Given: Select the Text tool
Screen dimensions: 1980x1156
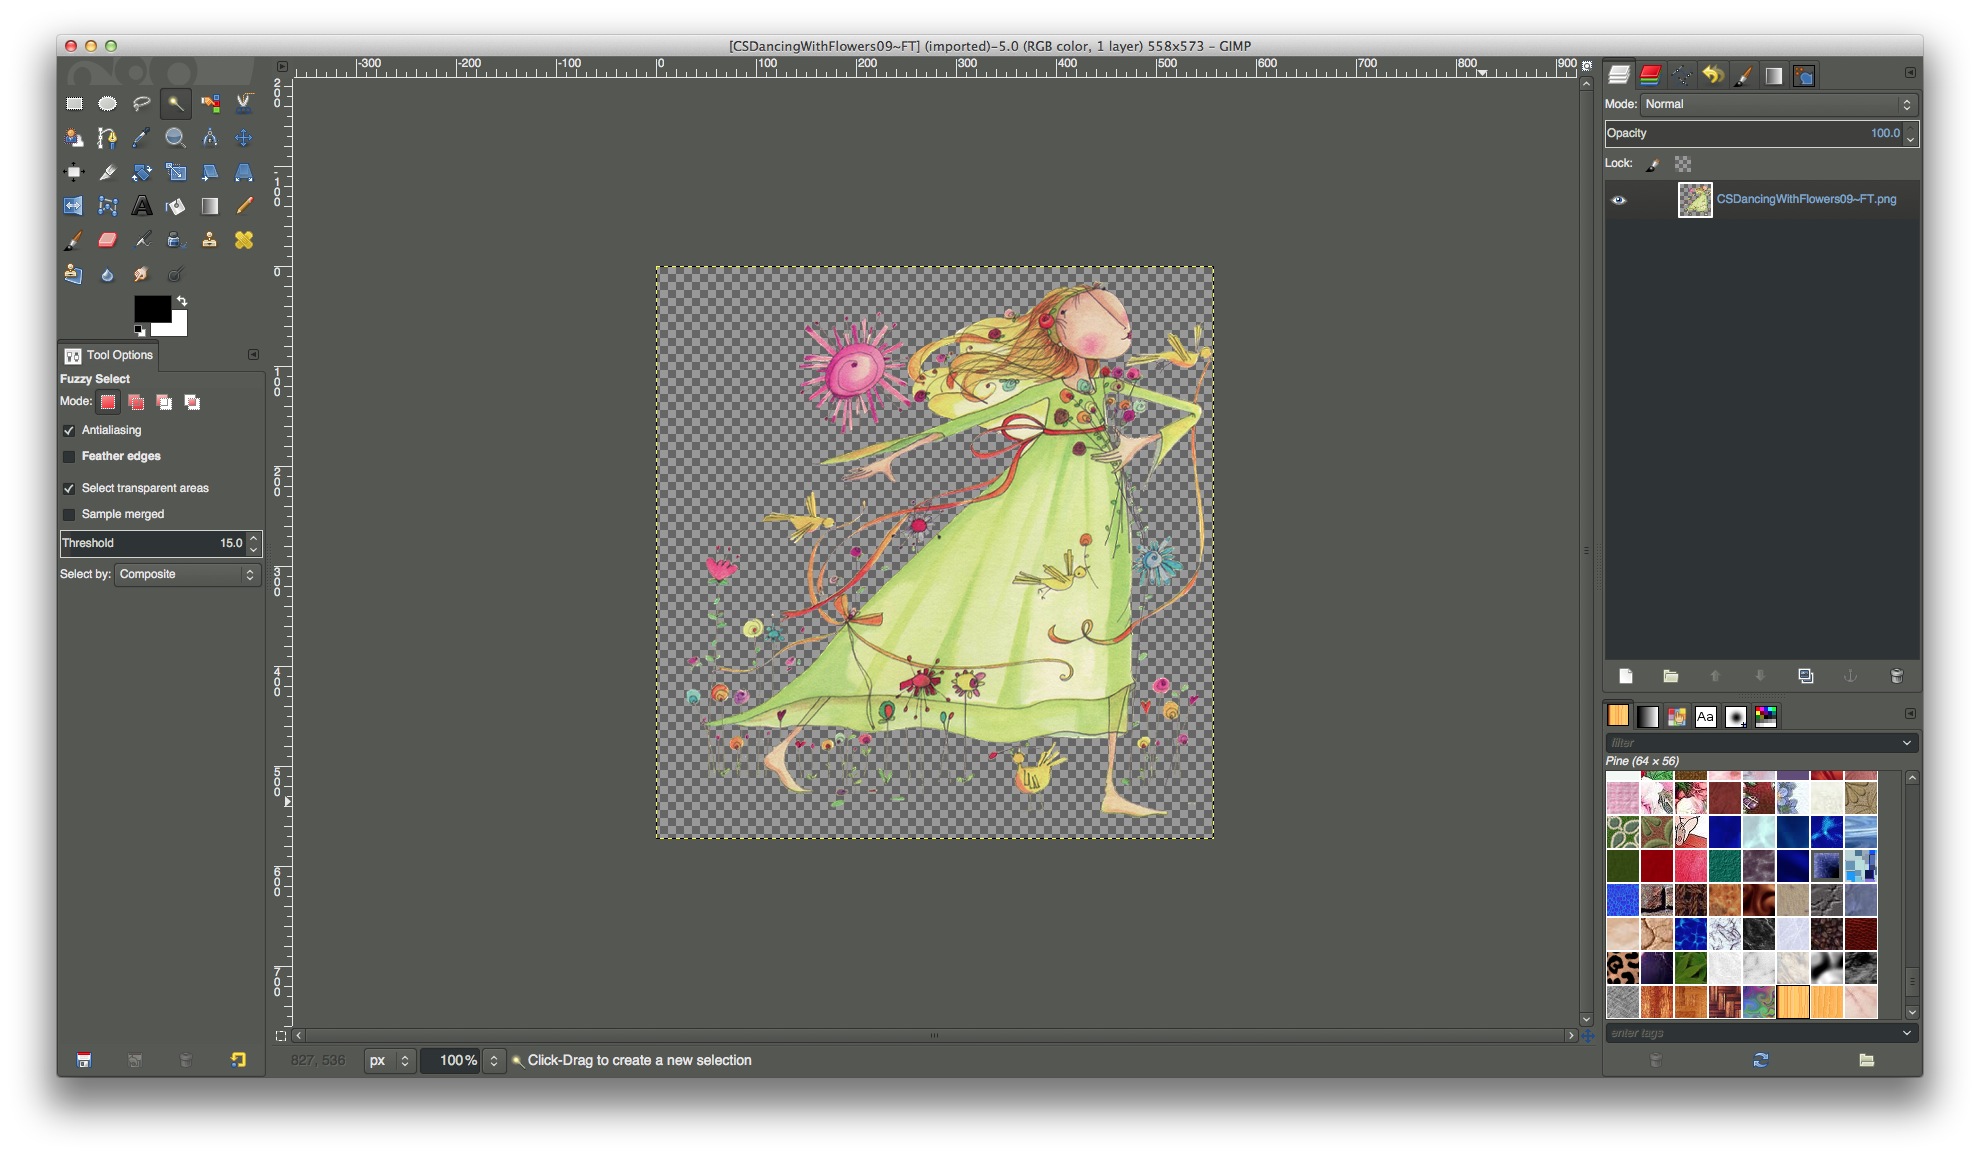Looking at the screenshot, I should (141, 206).
